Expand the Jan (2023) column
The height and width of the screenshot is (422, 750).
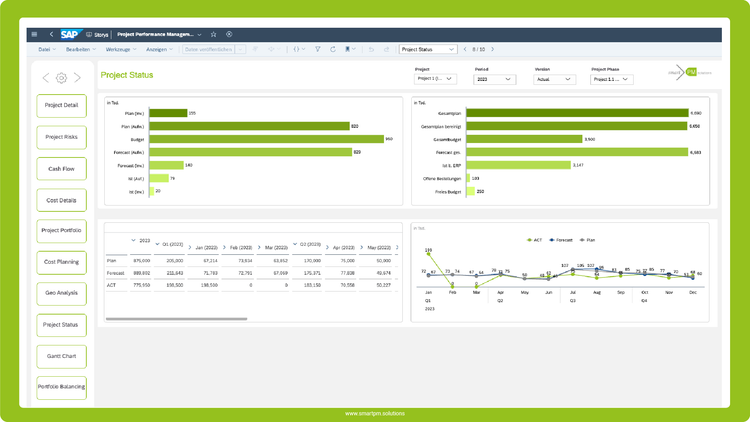tap(190, 247)
